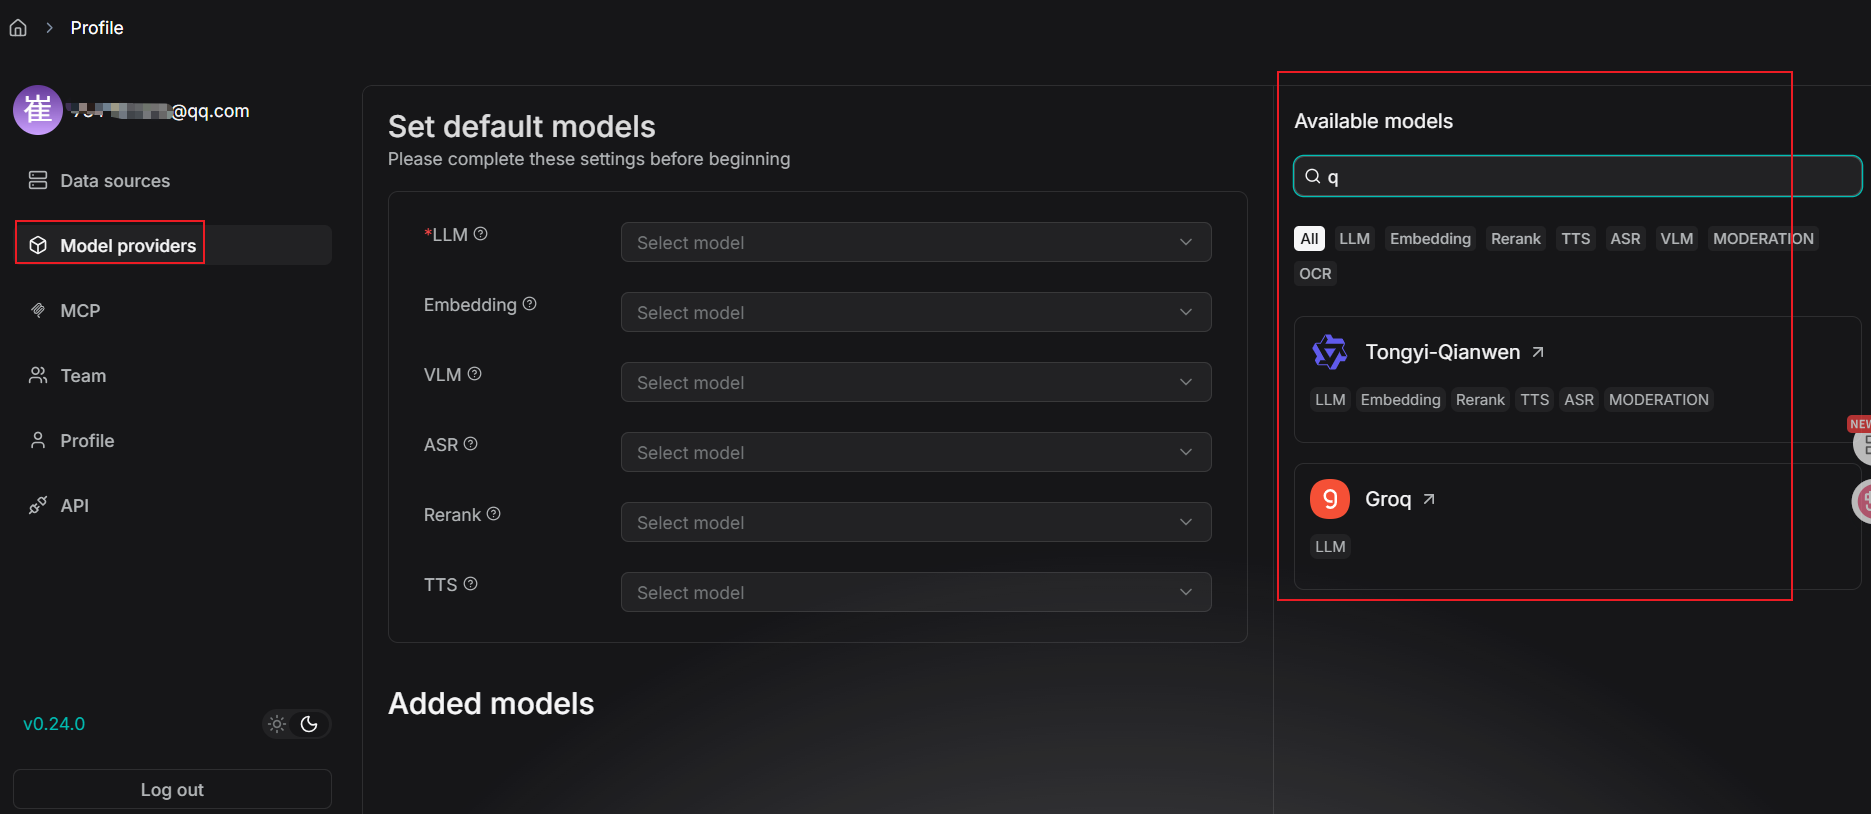Image resolution: width=1871 pixels, height=814 pixels.
Task: Click the ASR tag on Tongyi-Qianwen card
Action: coord(1579,400)
